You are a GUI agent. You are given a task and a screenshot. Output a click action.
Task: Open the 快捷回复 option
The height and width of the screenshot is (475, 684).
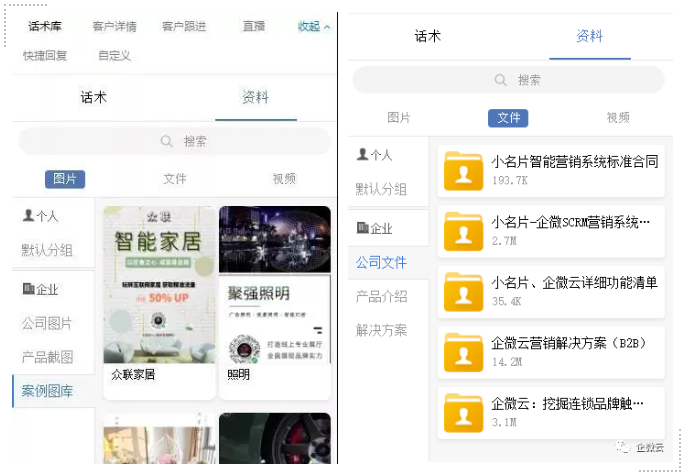tap(45, 56)
